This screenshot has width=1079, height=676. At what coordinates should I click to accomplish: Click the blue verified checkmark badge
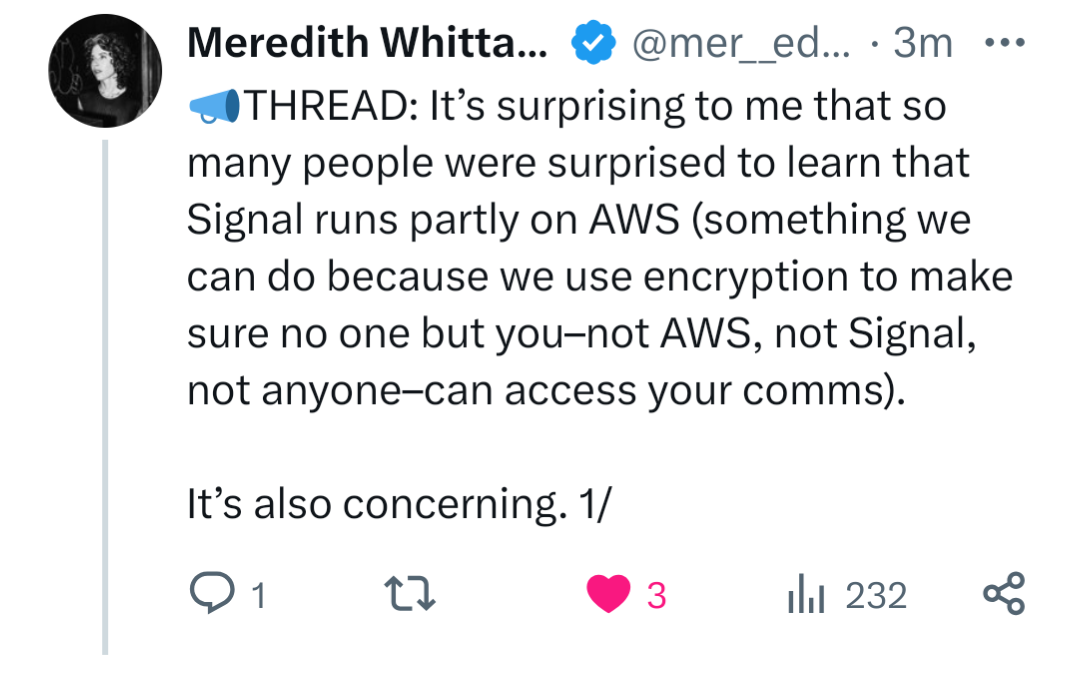tap(590, 44)
